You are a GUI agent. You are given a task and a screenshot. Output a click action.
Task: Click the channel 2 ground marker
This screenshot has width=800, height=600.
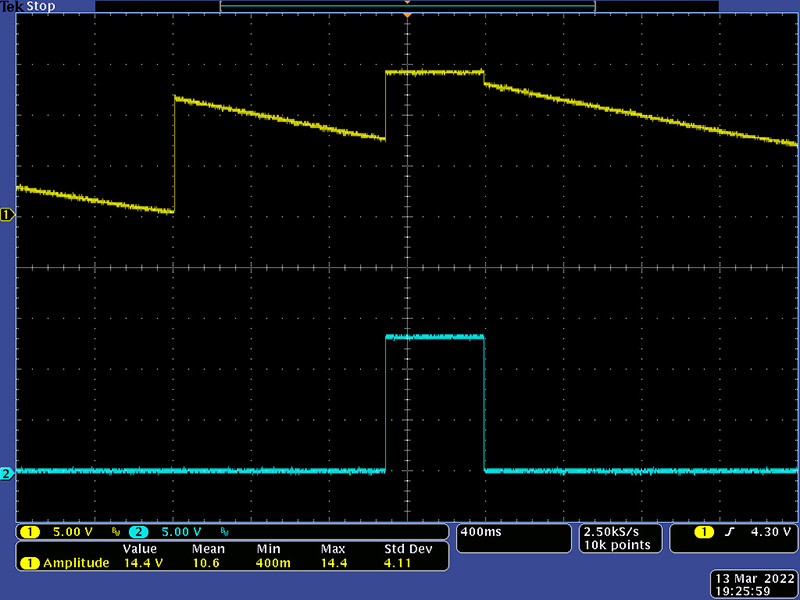pyautogui.click(x=7, y=474)
